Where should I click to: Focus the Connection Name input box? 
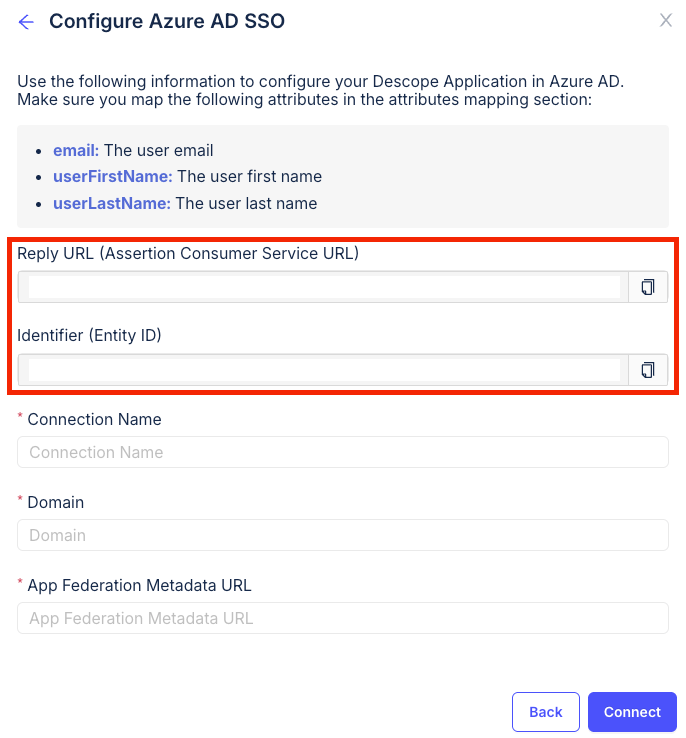[x=342, y=452]
